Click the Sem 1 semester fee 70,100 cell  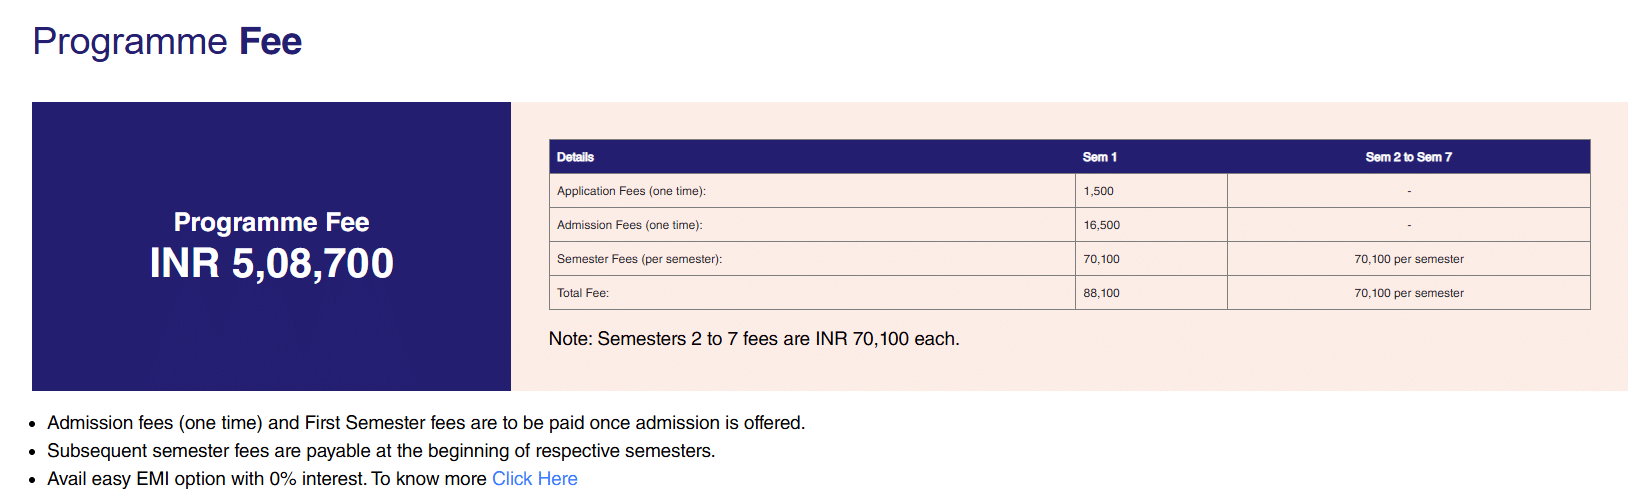click(1101, 259)
